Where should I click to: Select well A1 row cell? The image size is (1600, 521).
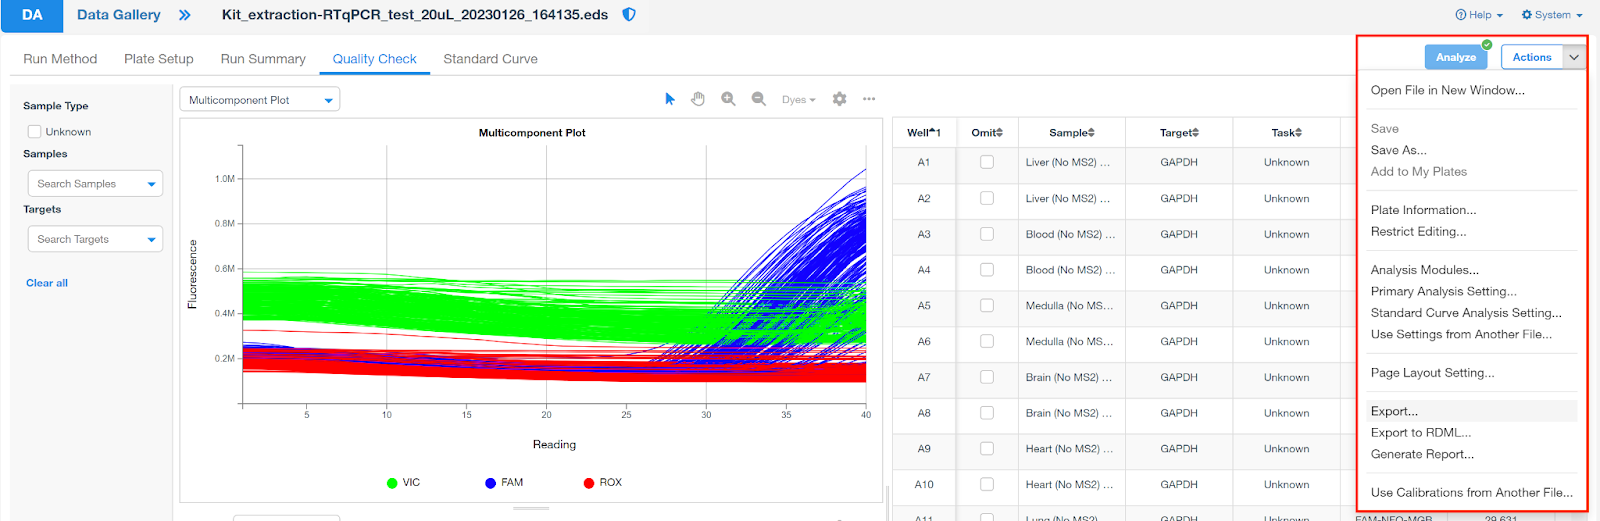[x=924, y=162]
